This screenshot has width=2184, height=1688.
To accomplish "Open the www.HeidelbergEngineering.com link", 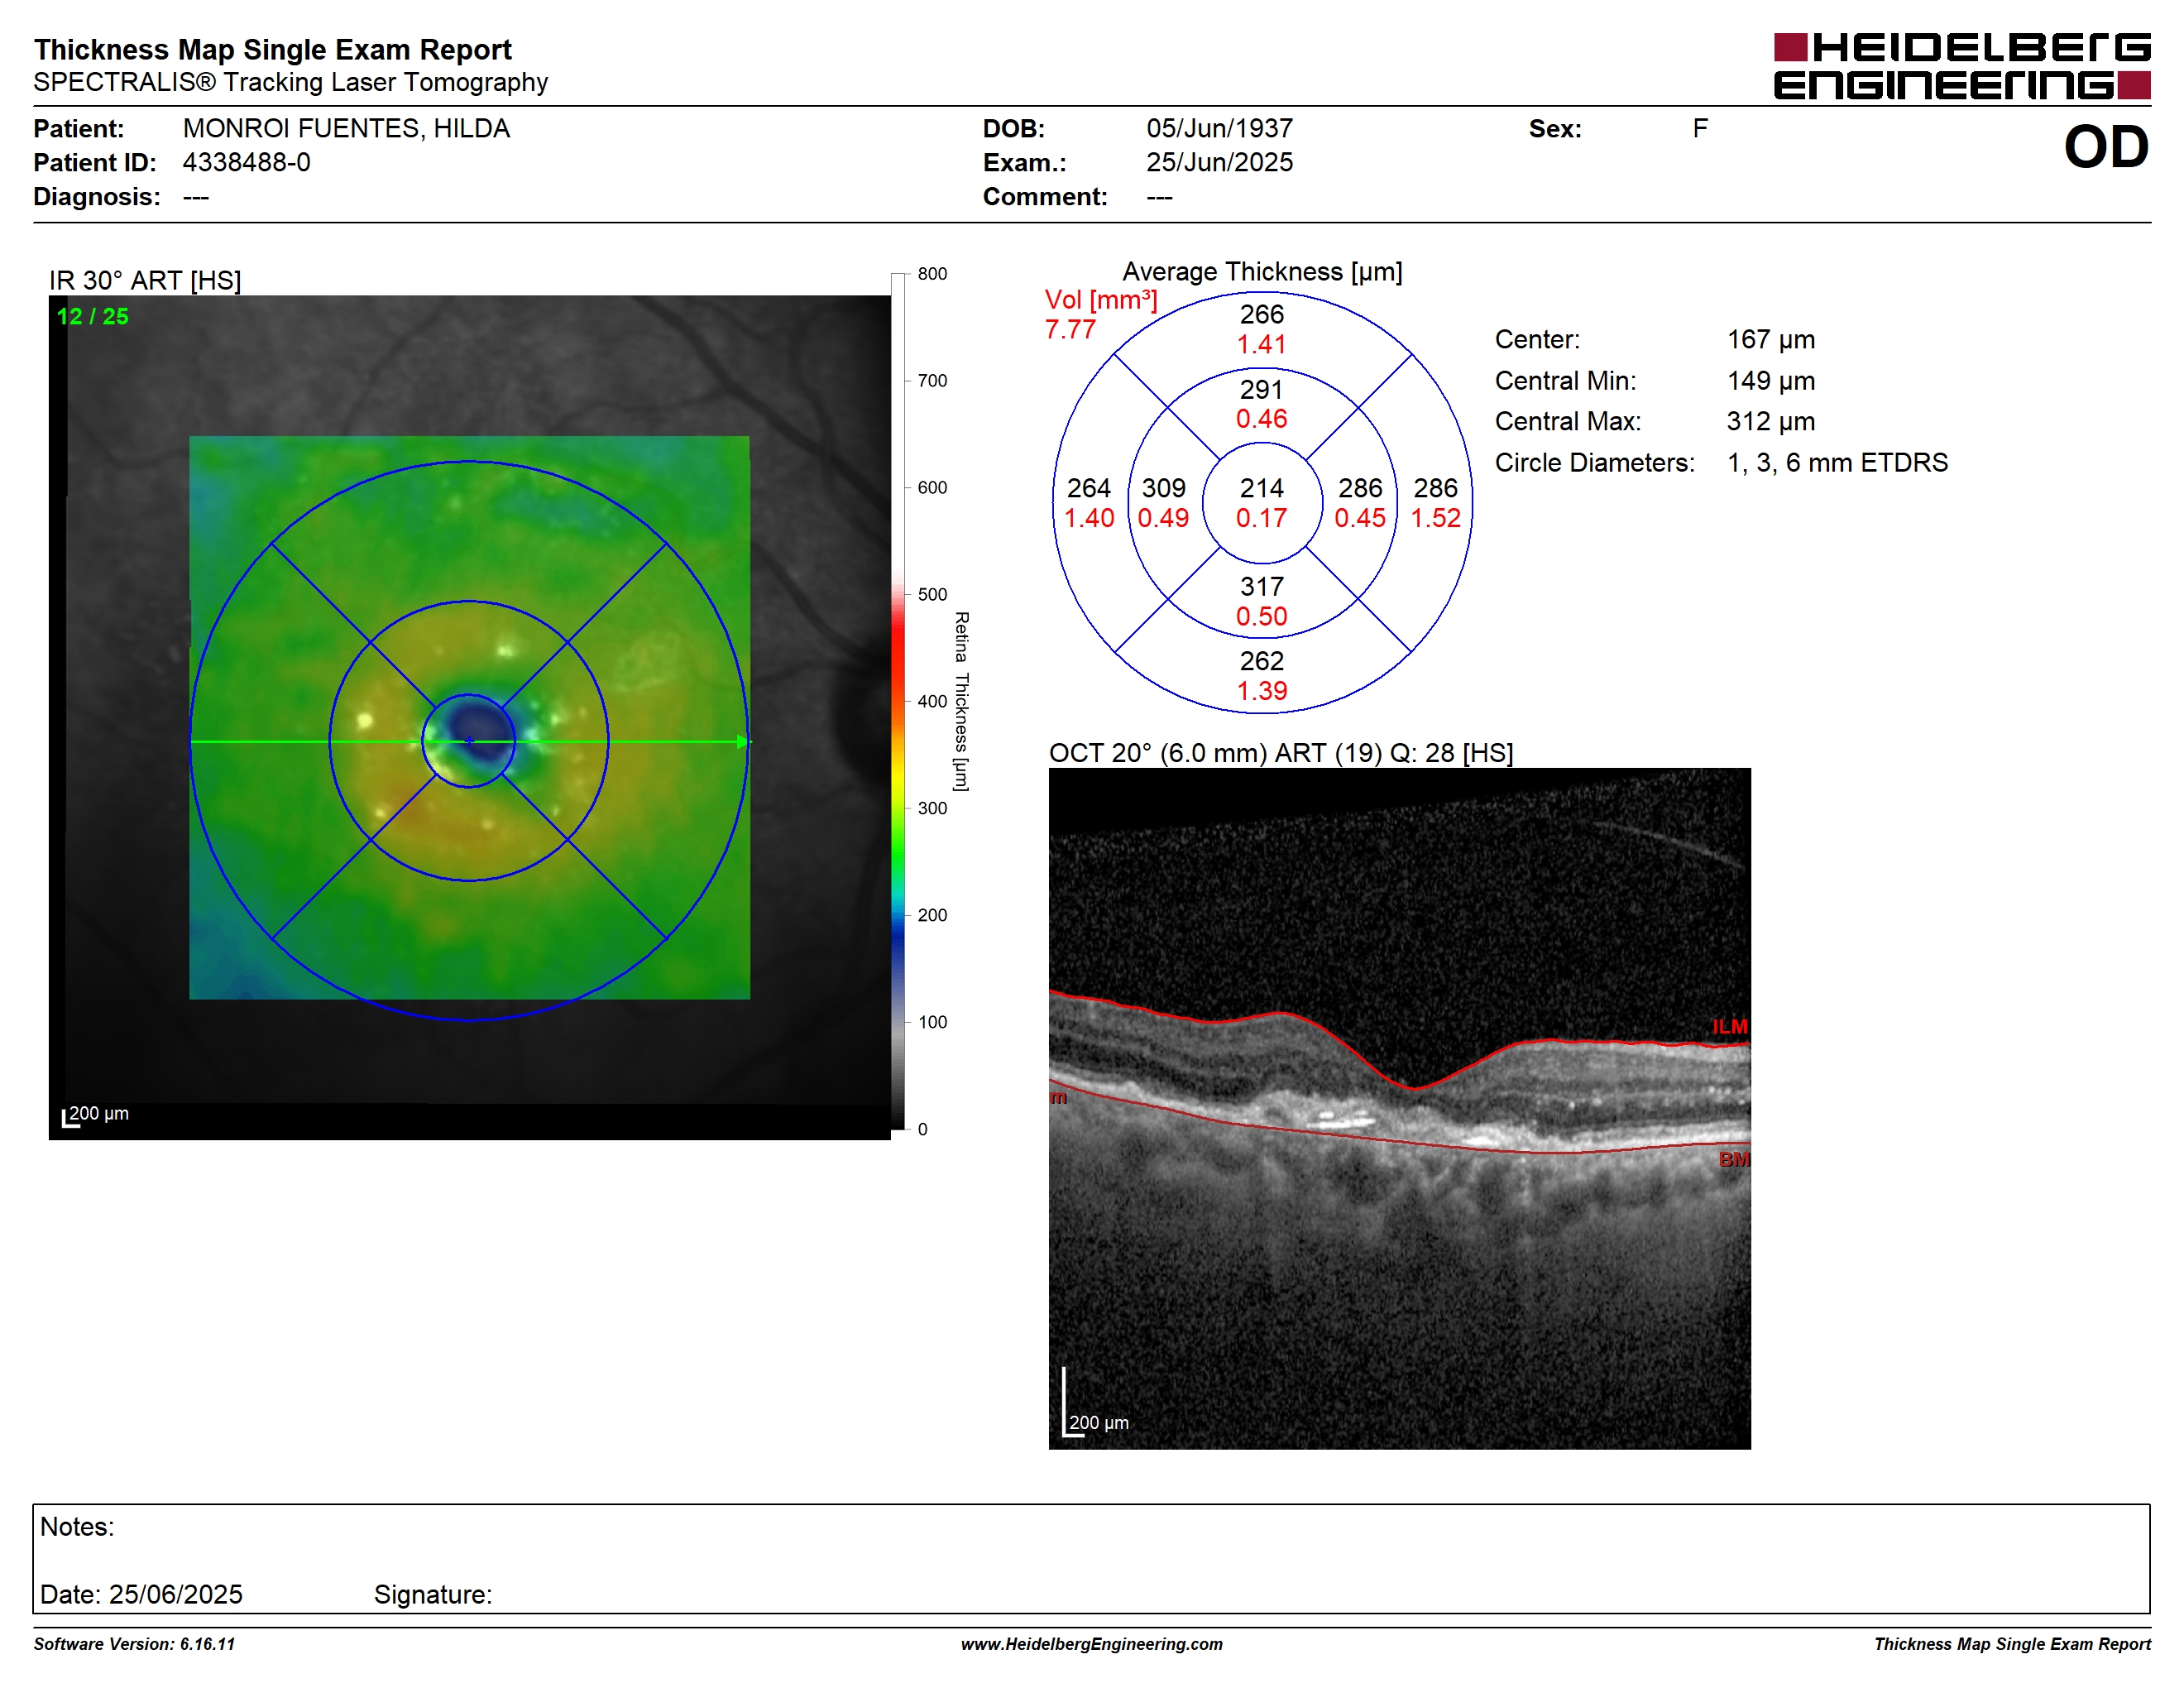I will pos(1092,1644).
